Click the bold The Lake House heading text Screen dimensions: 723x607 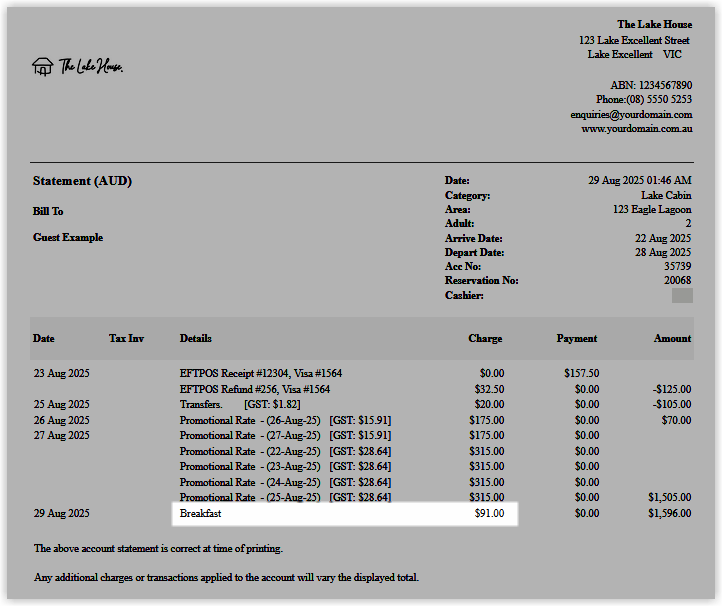pyautogui.click(x=655, y=24)
